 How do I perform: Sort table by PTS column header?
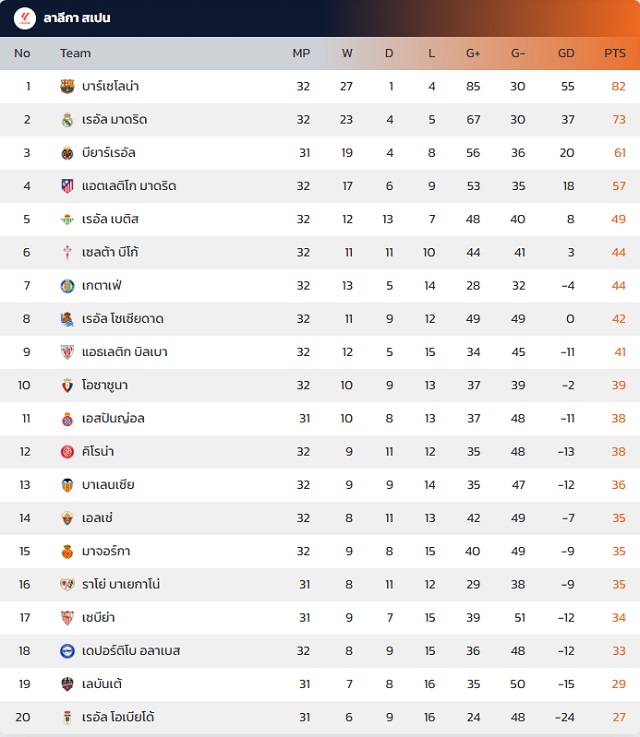(614, 53)
